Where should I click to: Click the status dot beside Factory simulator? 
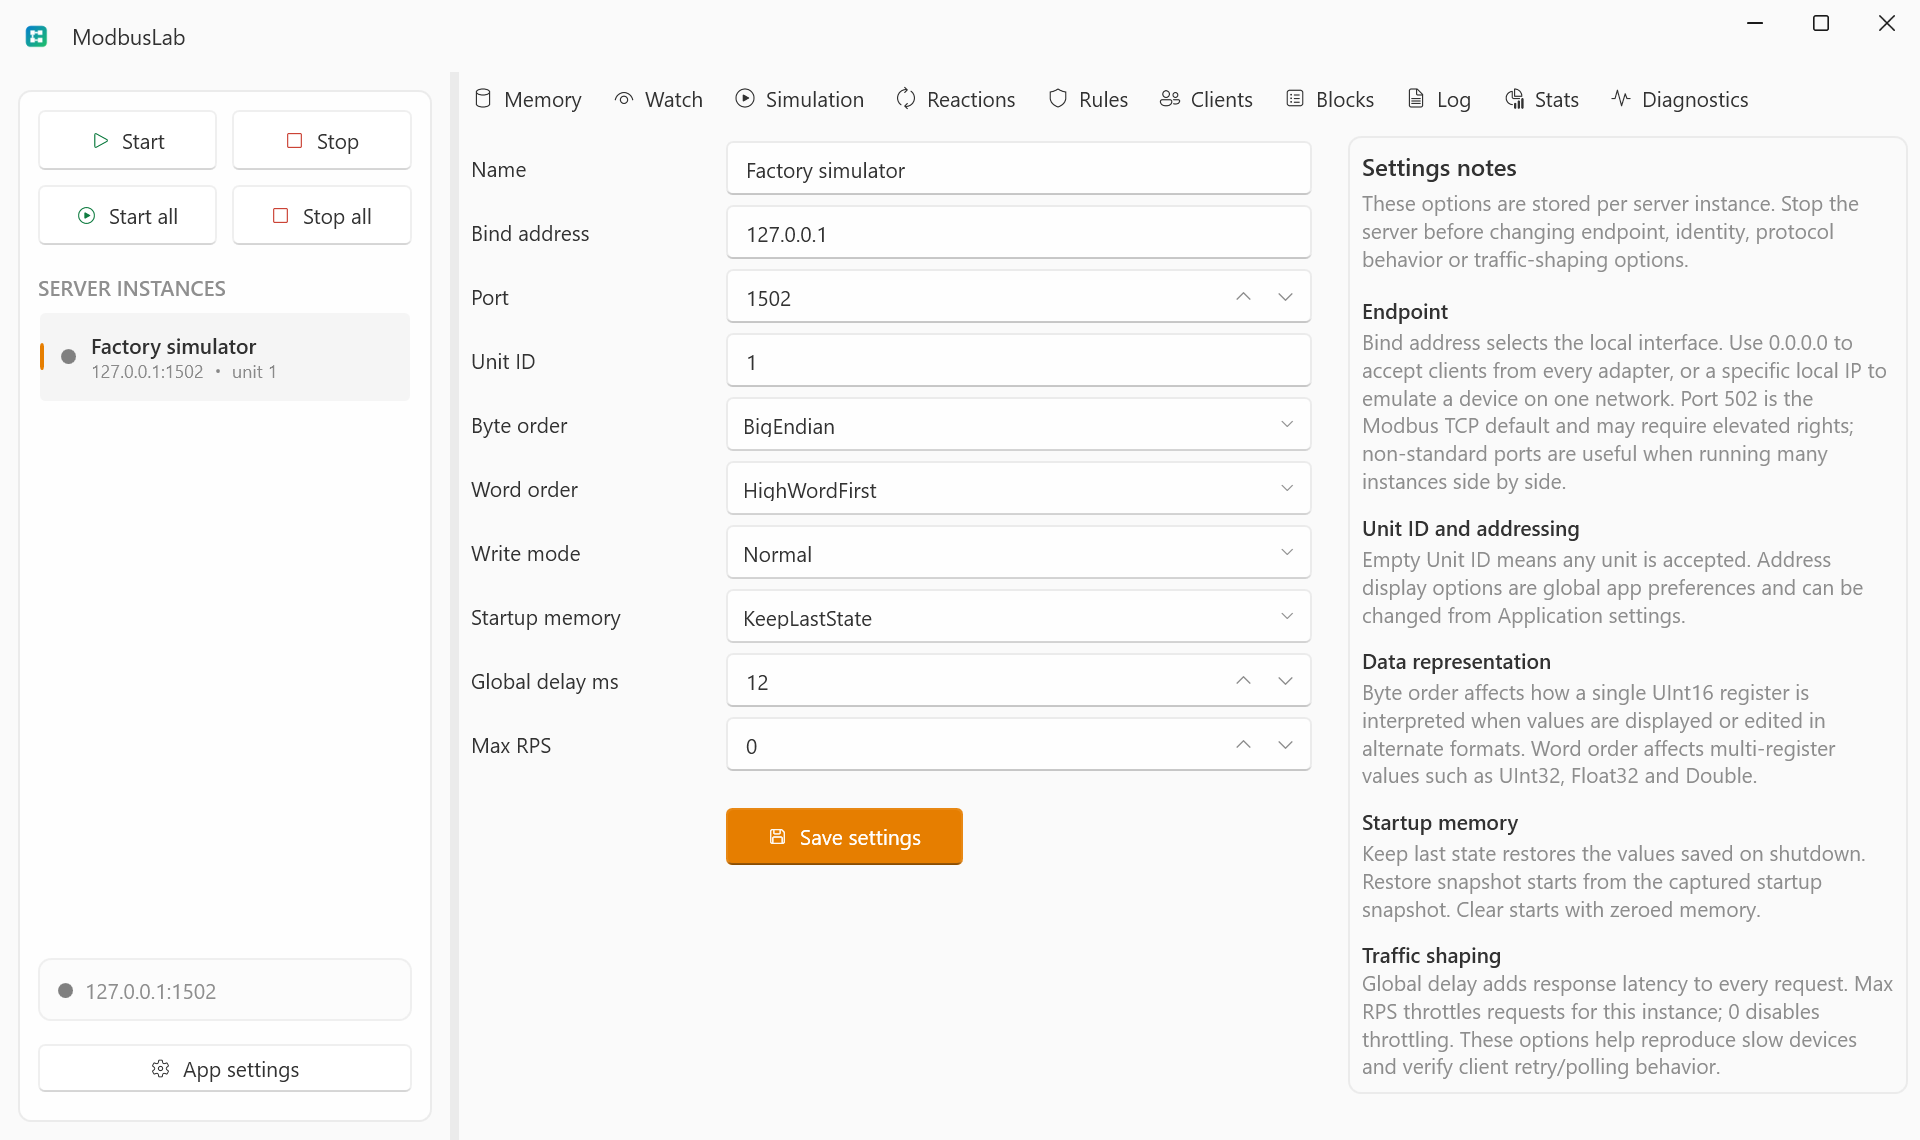click(68, 357)
